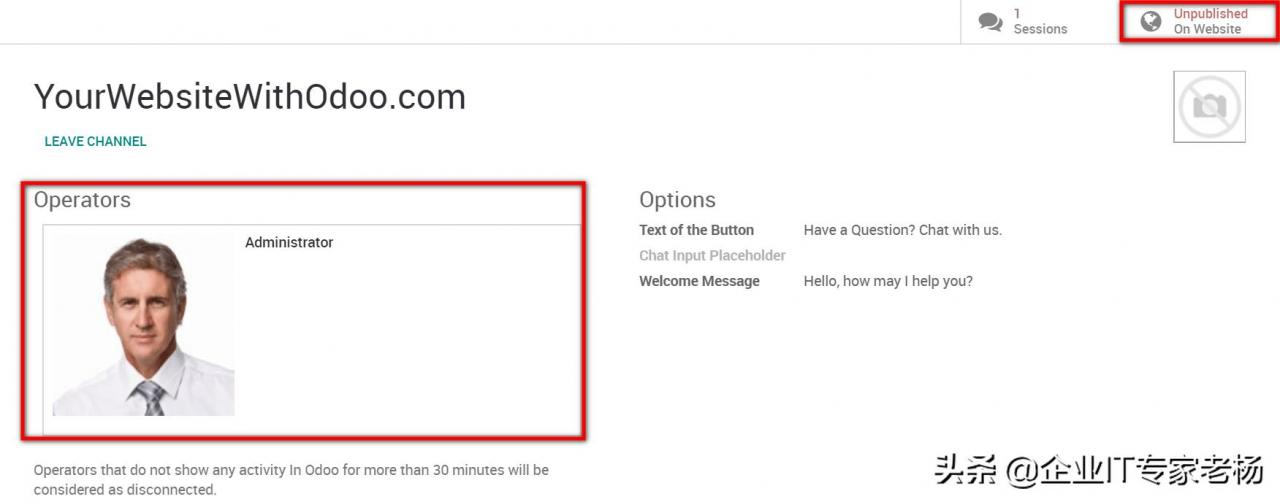
Task: Select the 'Have a Question? Chat with us.' value
Action: click(x=902, y=230)
